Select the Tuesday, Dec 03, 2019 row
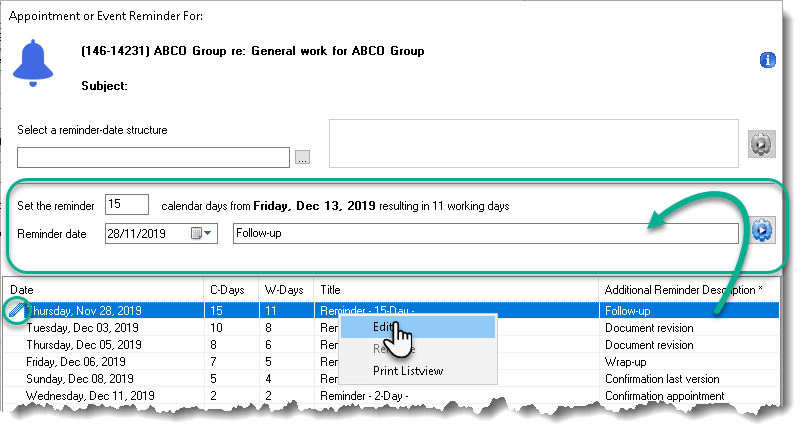Image resolution: width=809 pixels, height=436 pixels. [x=391, y=328]
